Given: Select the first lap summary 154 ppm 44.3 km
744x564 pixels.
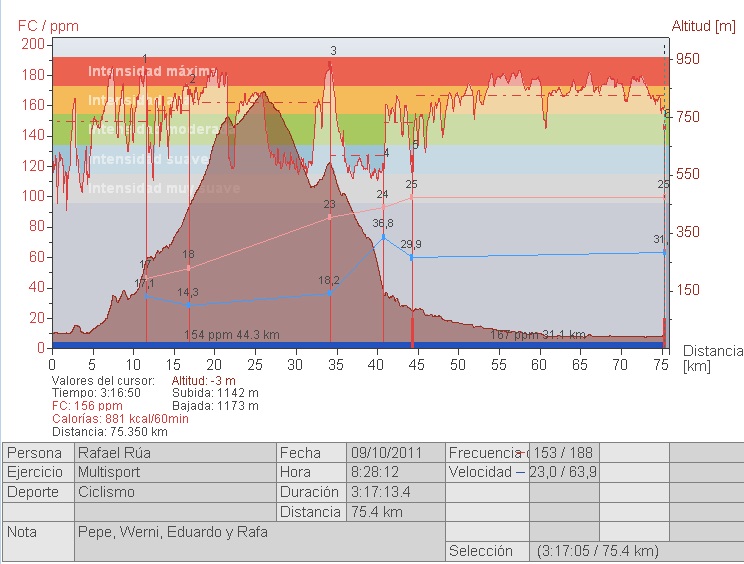Looking at the screenshot, I should [232, 334].
